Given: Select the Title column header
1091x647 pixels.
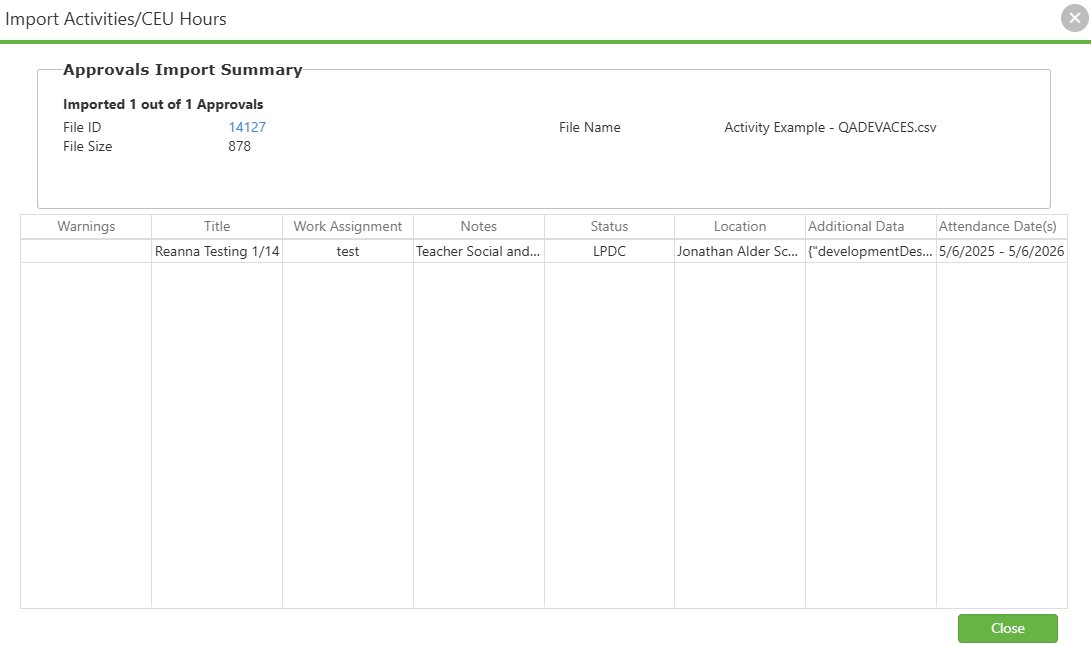Looking at the screenshot, I should 217,226.
